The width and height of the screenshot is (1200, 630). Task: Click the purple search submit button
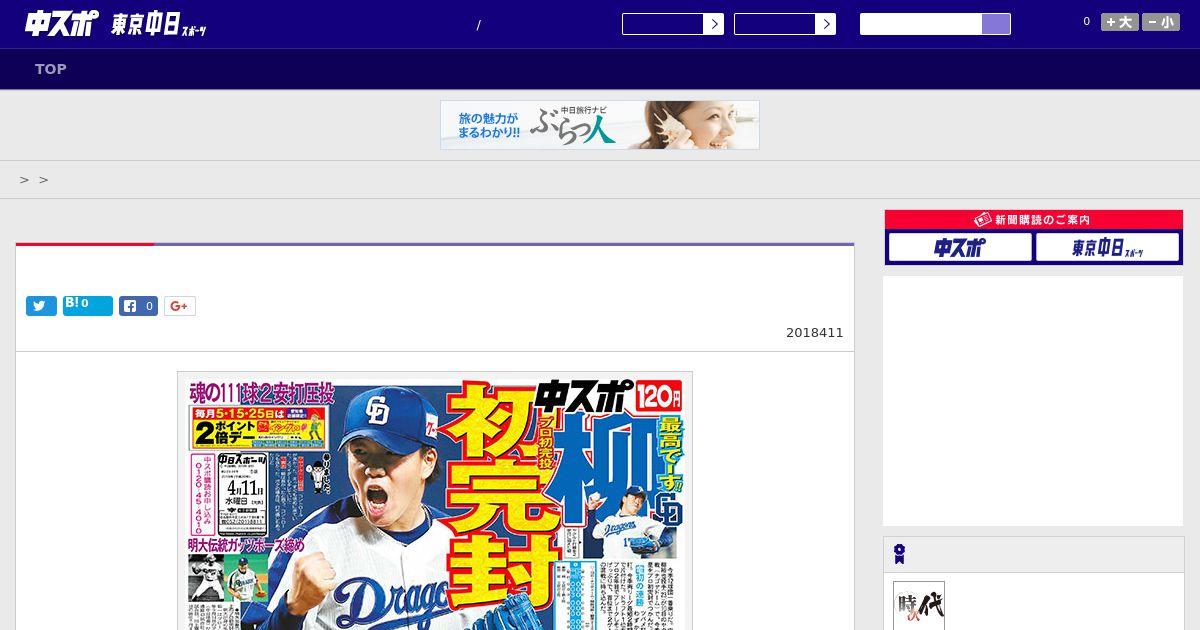(996, 24)
